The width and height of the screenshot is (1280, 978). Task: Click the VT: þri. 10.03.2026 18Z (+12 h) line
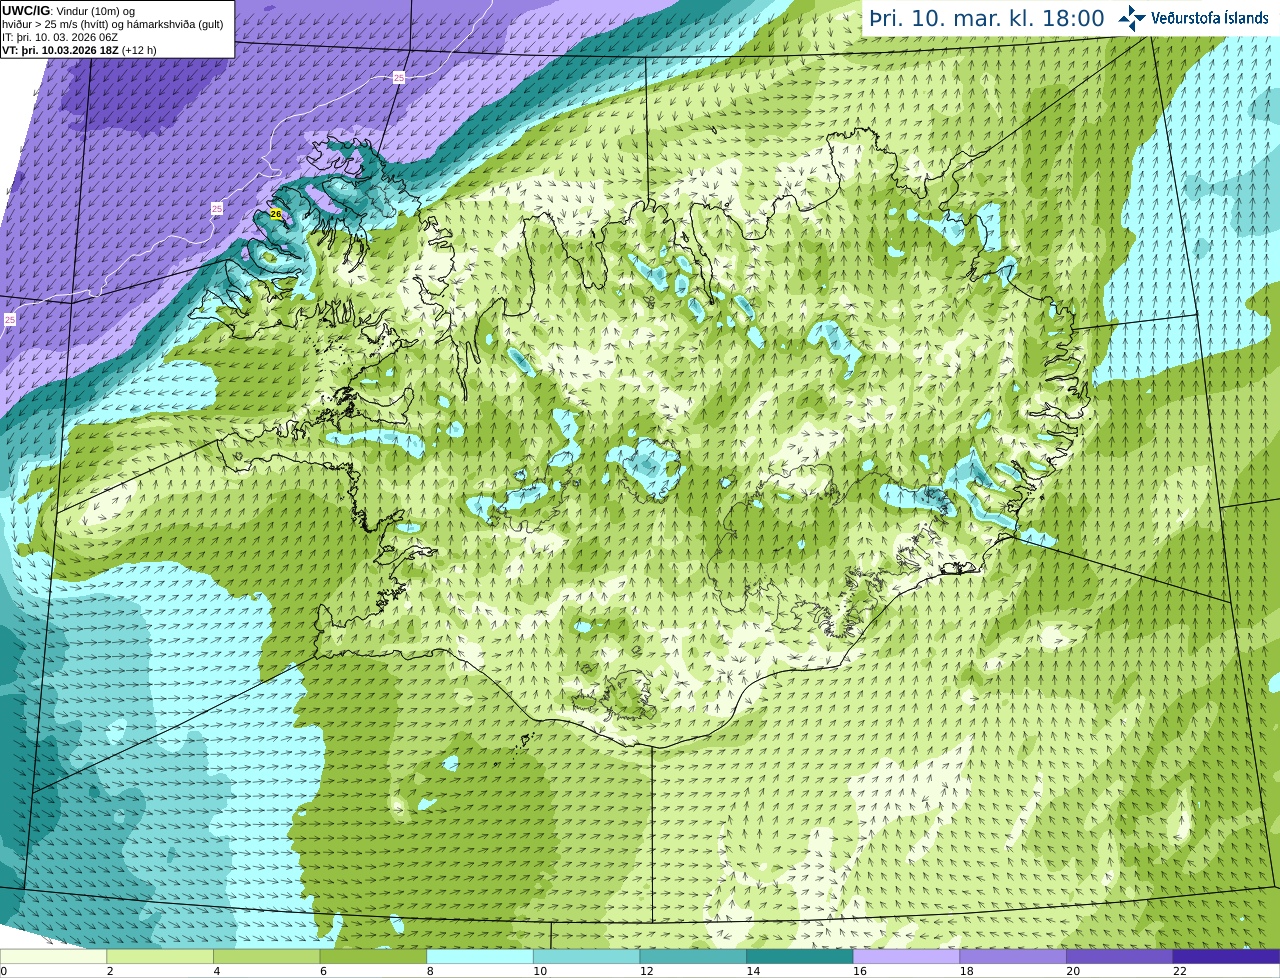[x=79, y=50]
